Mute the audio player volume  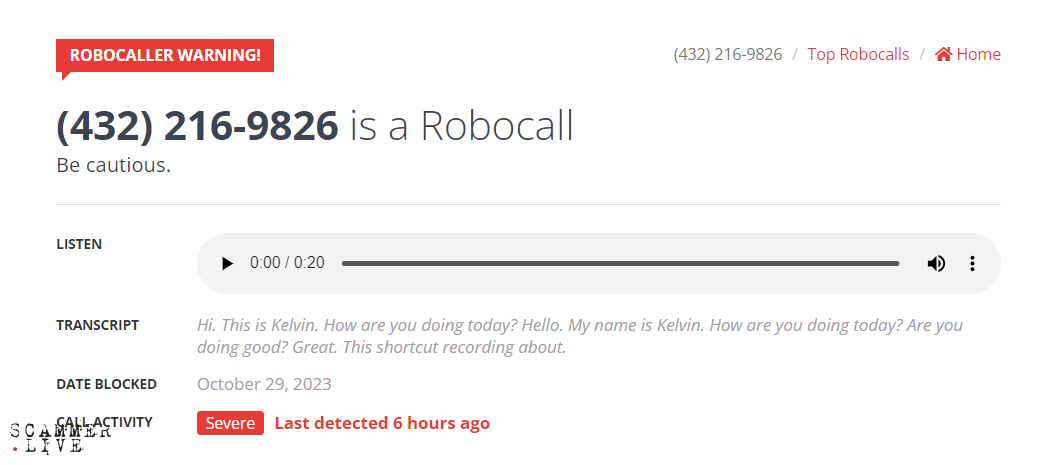pyautogui.click(x=936, y=263)
